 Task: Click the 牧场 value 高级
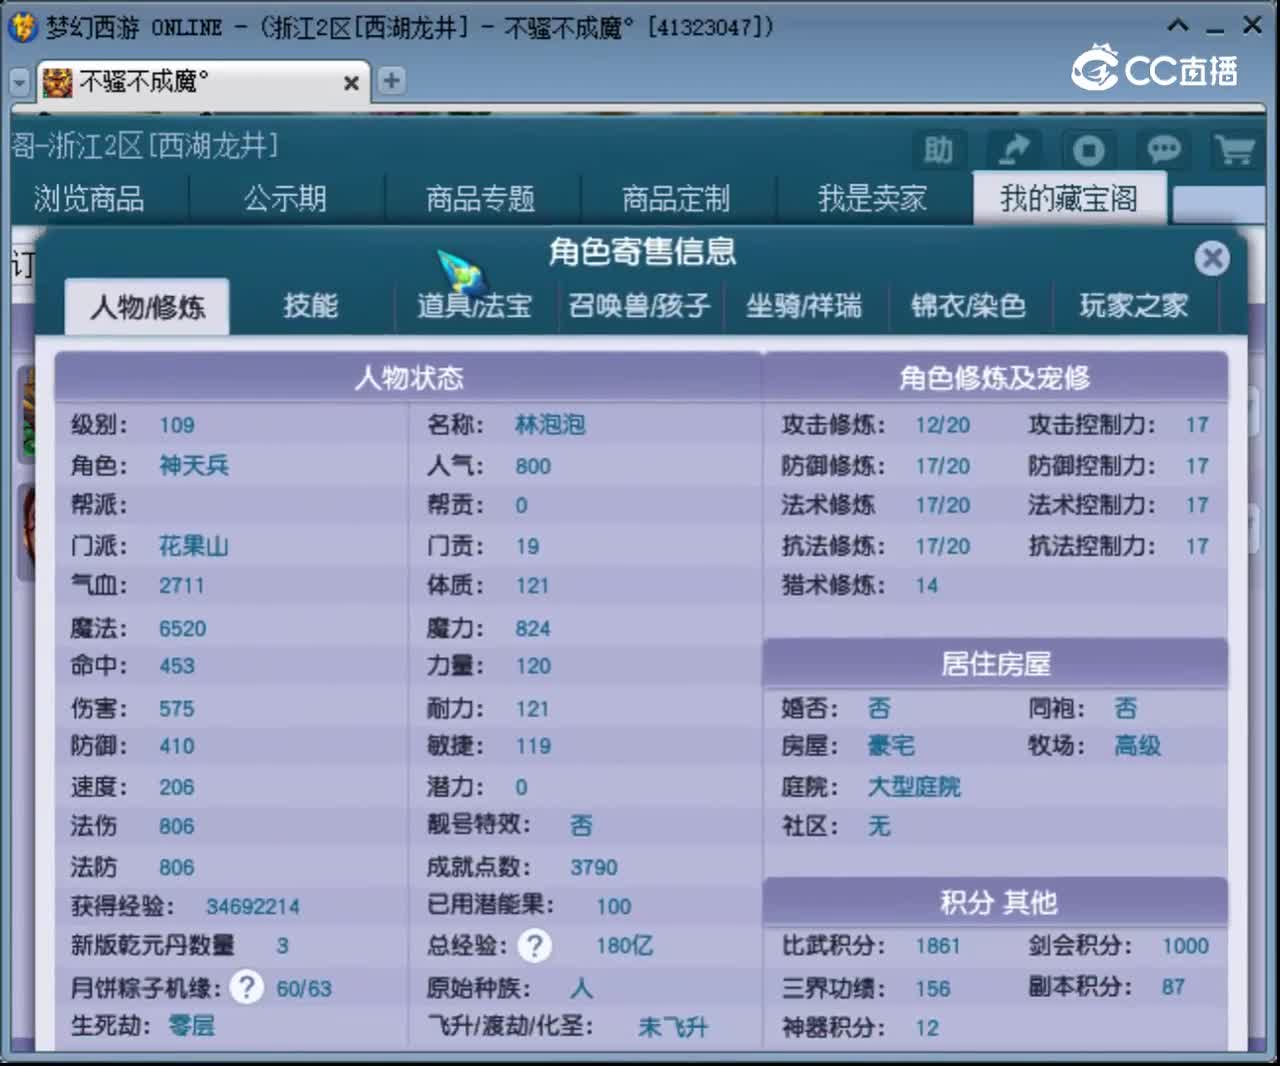click(1137, 746)
